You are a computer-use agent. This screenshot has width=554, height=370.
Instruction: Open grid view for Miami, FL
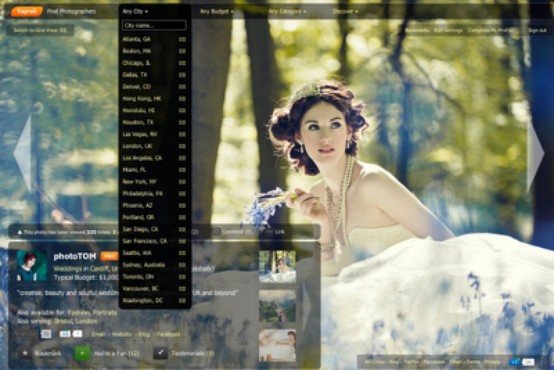tap(182, 170)
